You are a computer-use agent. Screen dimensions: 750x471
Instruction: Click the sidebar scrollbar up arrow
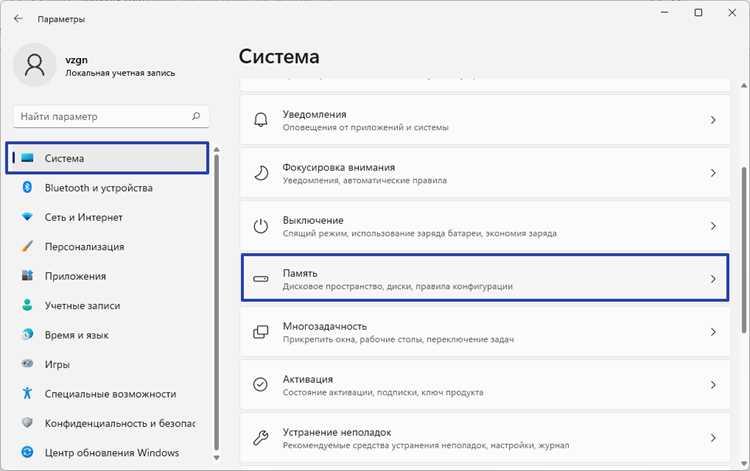216,150
